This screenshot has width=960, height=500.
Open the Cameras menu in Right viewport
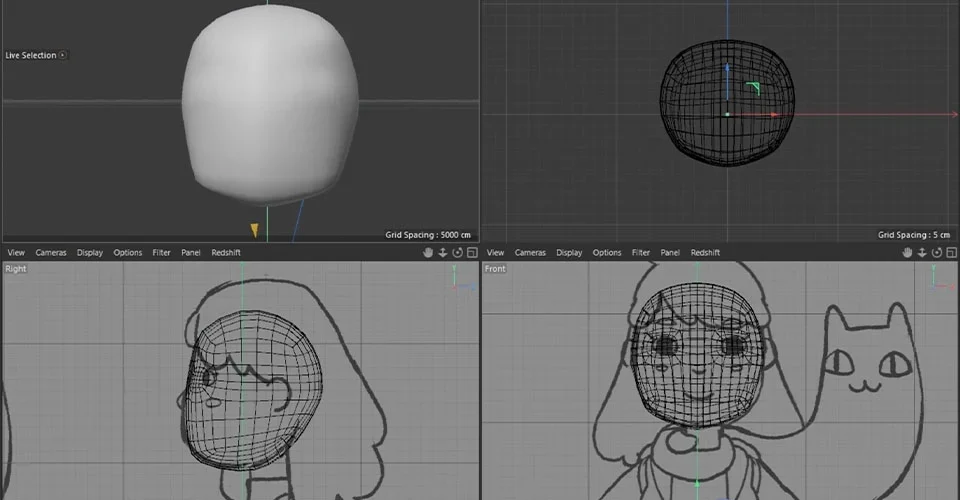pyautogui.click(x=51, y=252)
